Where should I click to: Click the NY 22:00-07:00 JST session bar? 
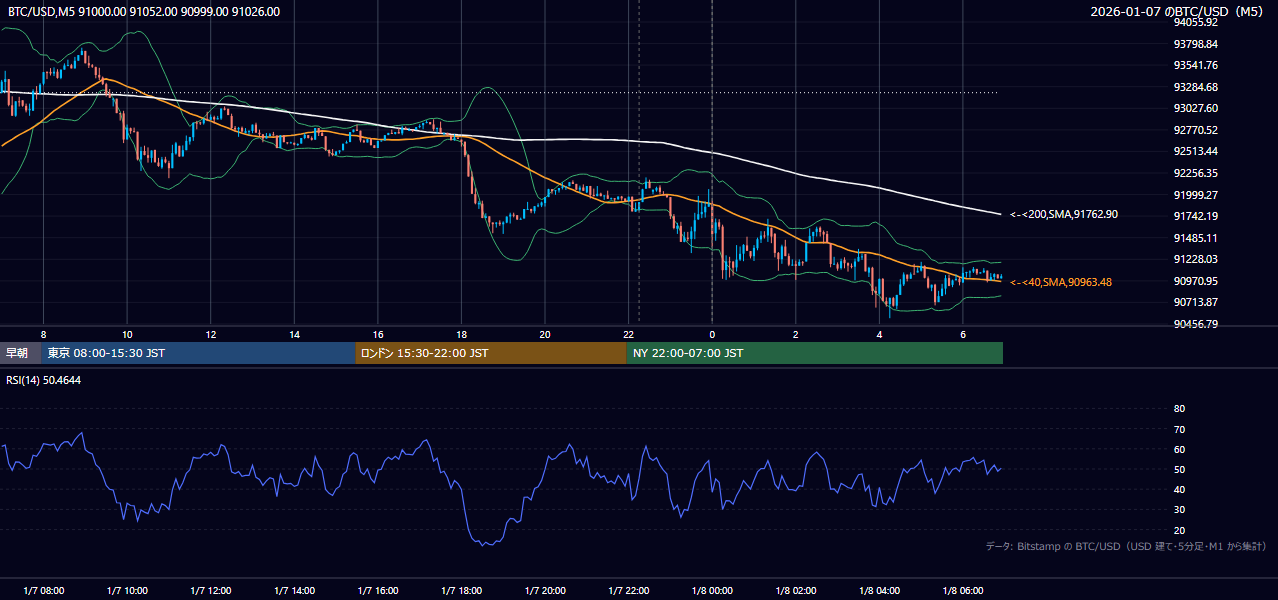click(815, 353)
